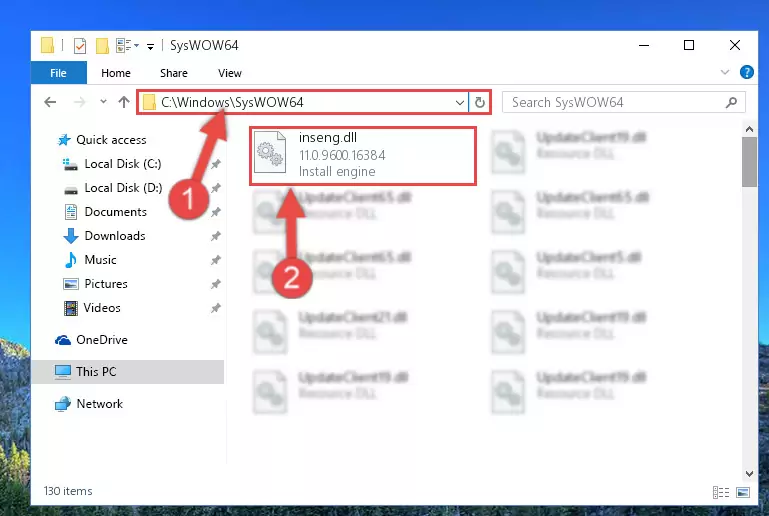
Task: Open Customize Quick Access Toolbar dropdown
Action: 151,47
